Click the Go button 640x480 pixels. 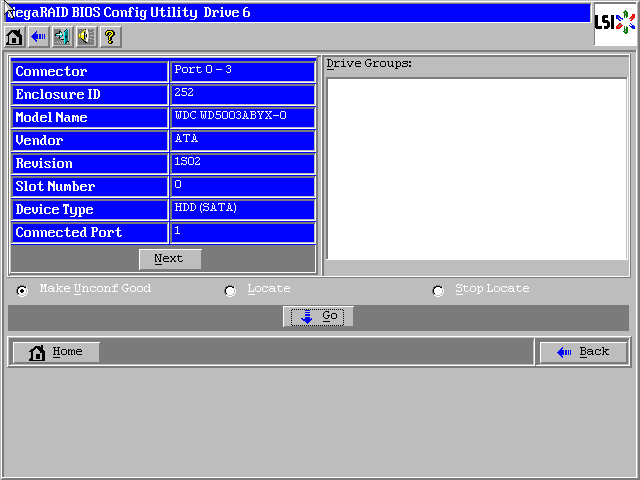(318, 316)
